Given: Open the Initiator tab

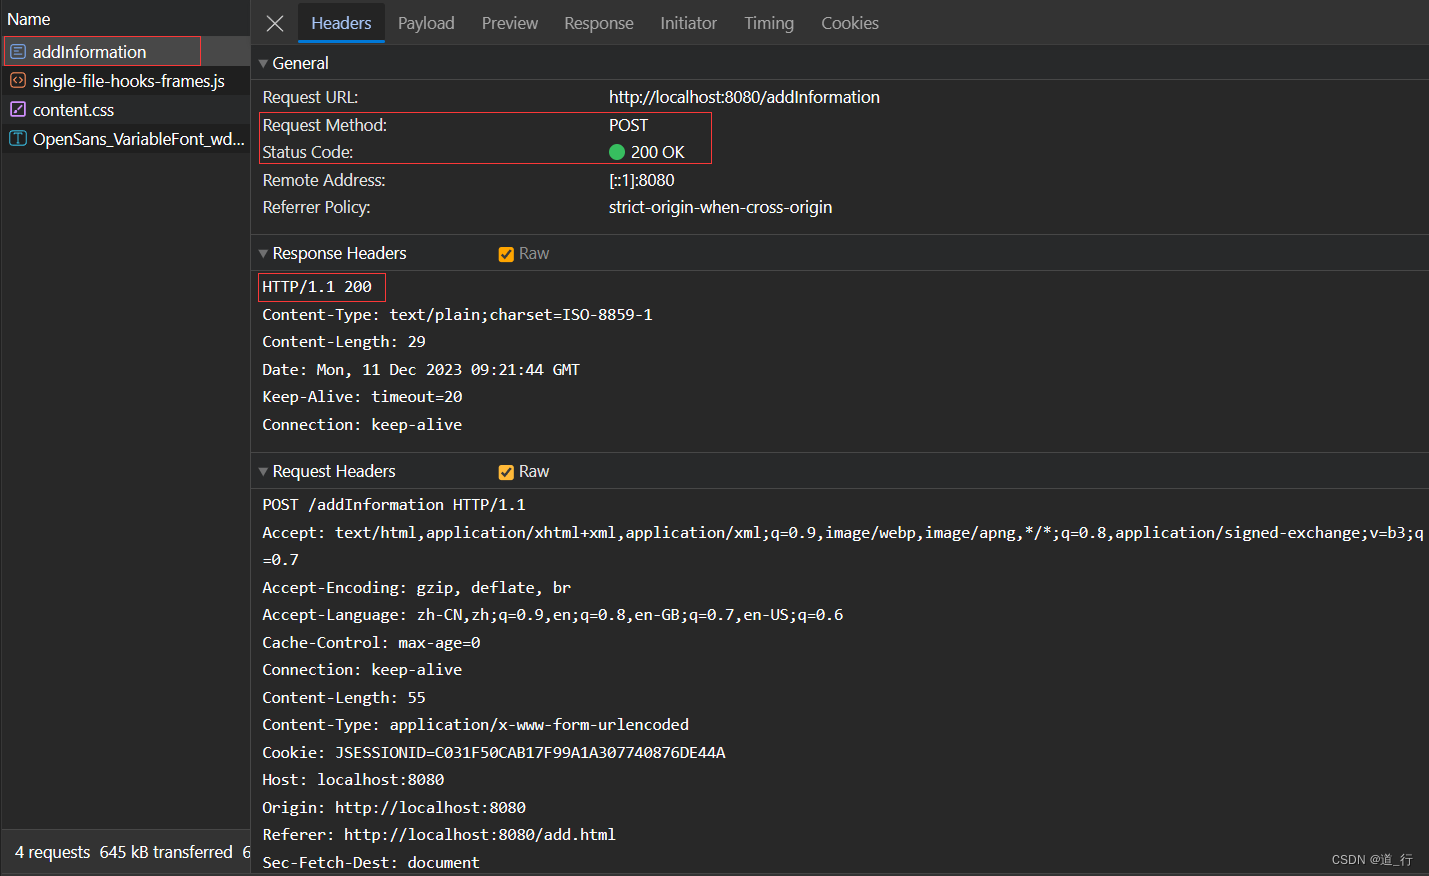Looking at the screenshot, I should click(689, 23).
